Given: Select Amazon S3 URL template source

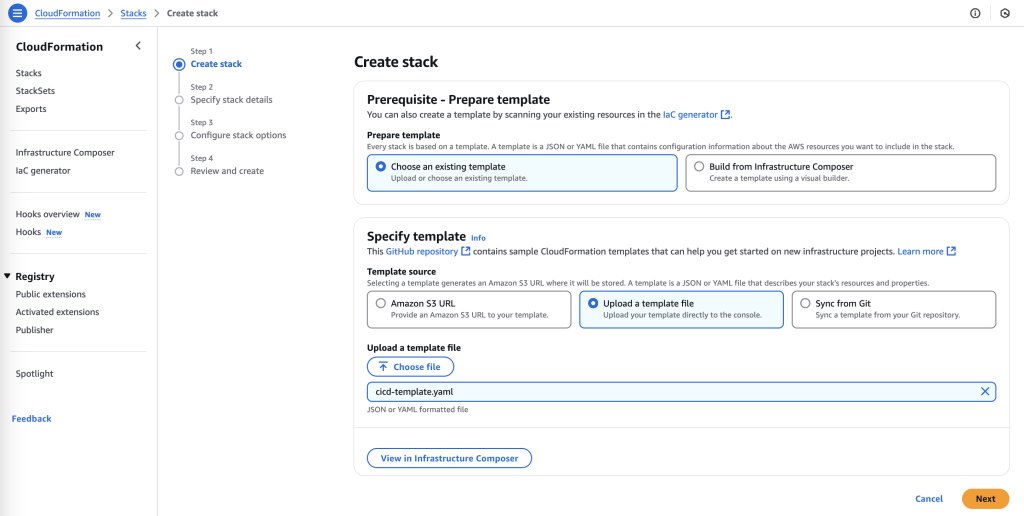Looking at the screenshot, I should [380, 303].
